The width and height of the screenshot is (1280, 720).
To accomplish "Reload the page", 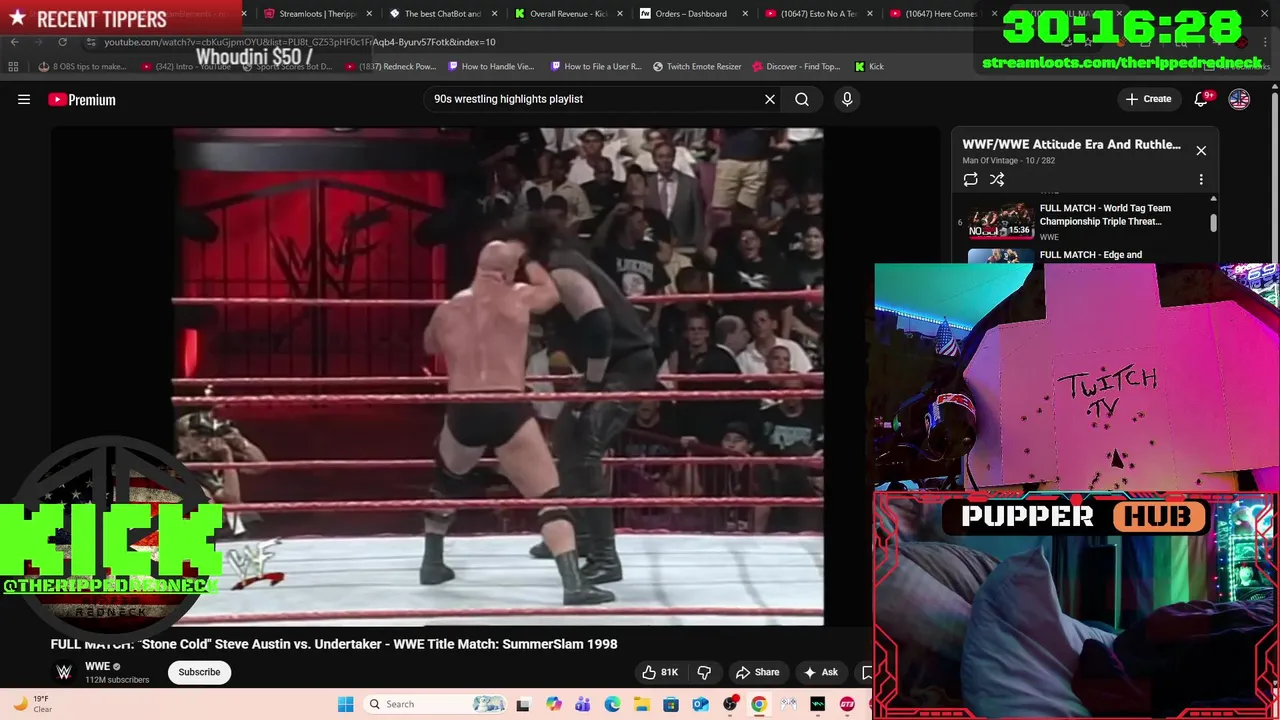I will [x=62, y=42].
